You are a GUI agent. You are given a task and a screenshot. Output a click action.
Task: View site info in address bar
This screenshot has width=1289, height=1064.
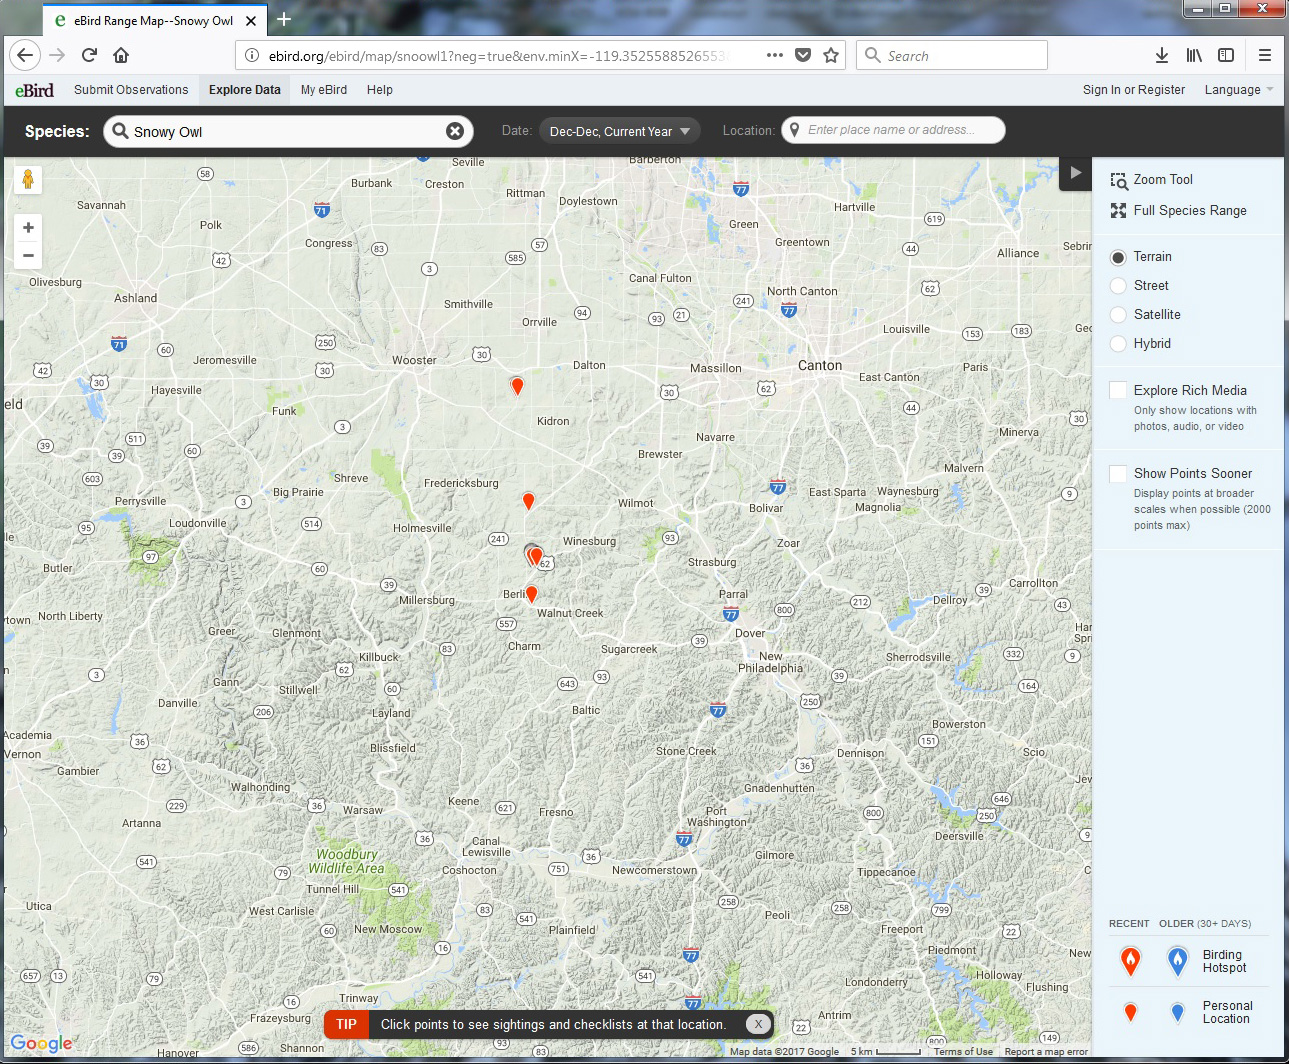(x=252, y=55)
